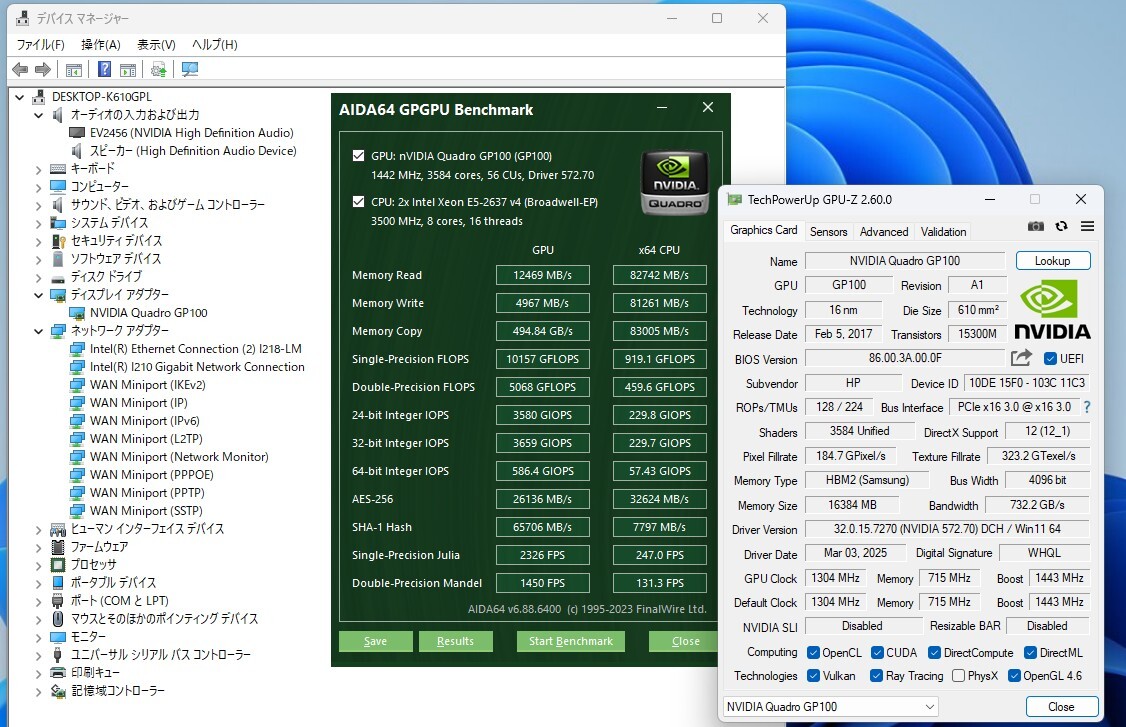Select WAN Miniport (PPPOE) device
1126x727 pixels.
[x=152, y=474]
